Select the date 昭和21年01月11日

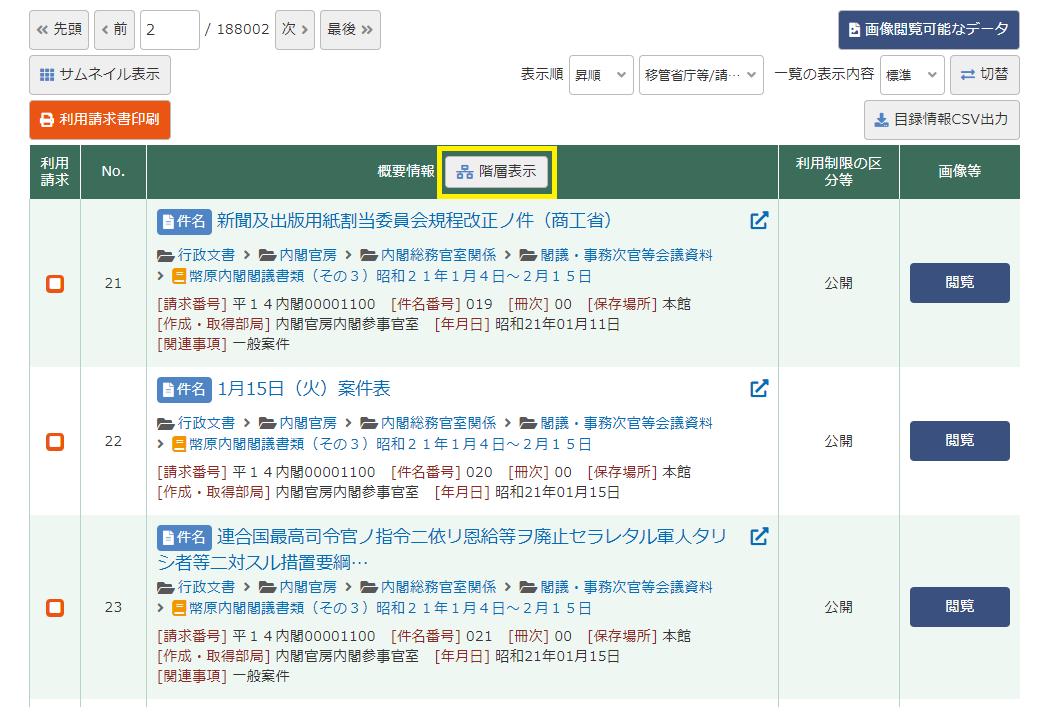(557, 324)
